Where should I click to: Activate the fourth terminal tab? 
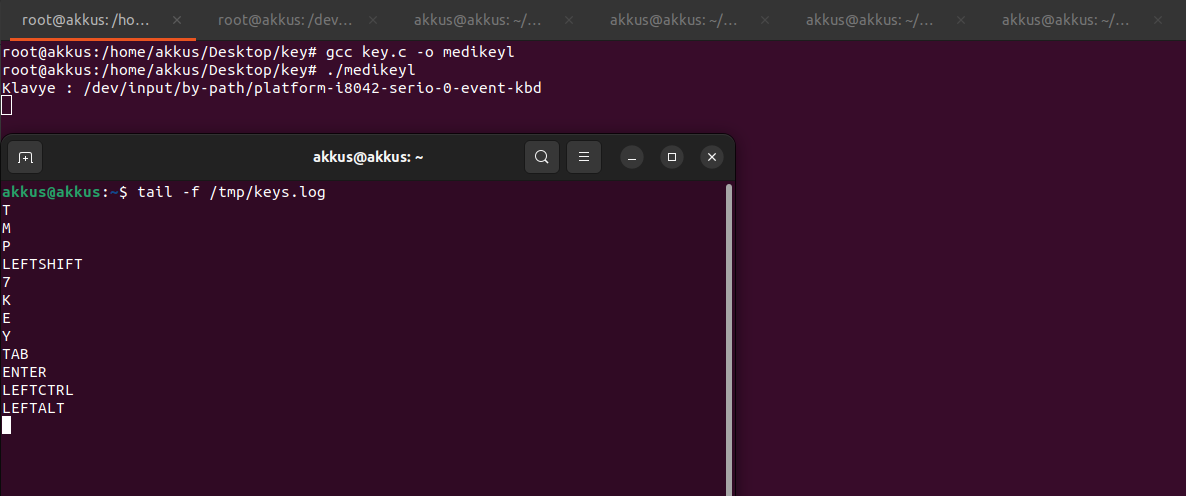click(674, 19)
